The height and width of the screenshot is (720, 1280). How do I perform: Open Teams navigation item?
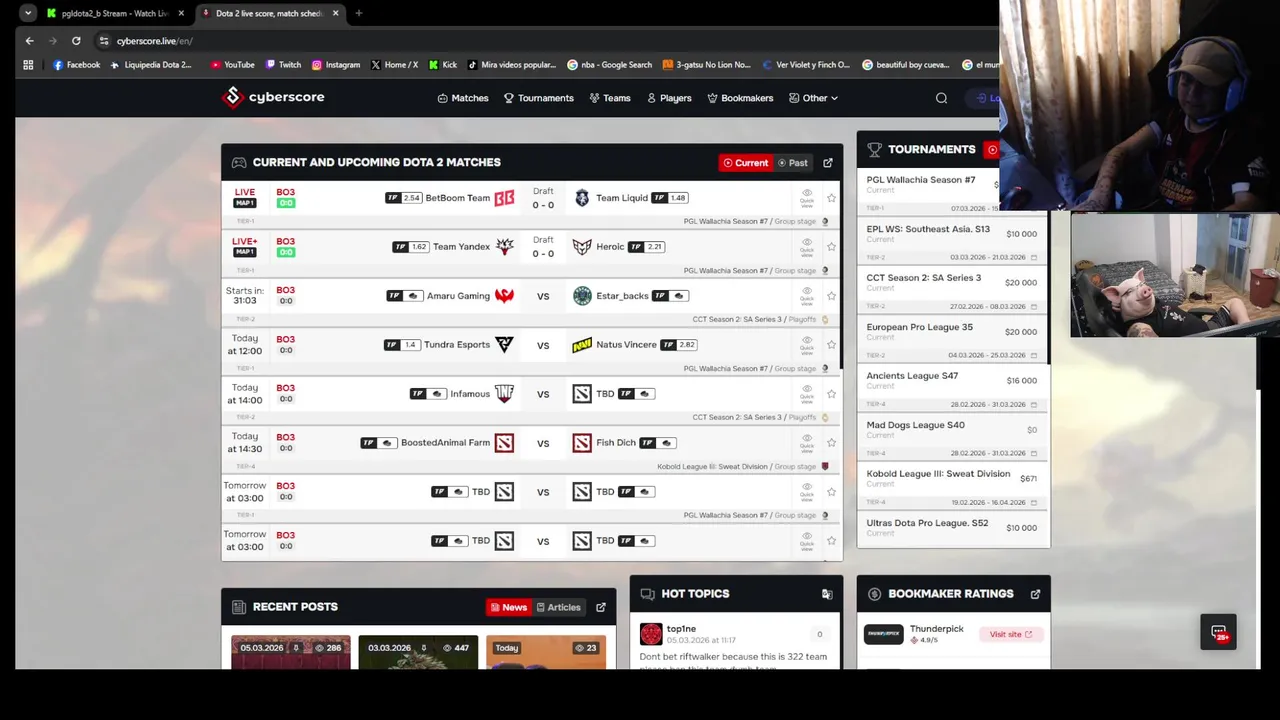click(610, 98)
